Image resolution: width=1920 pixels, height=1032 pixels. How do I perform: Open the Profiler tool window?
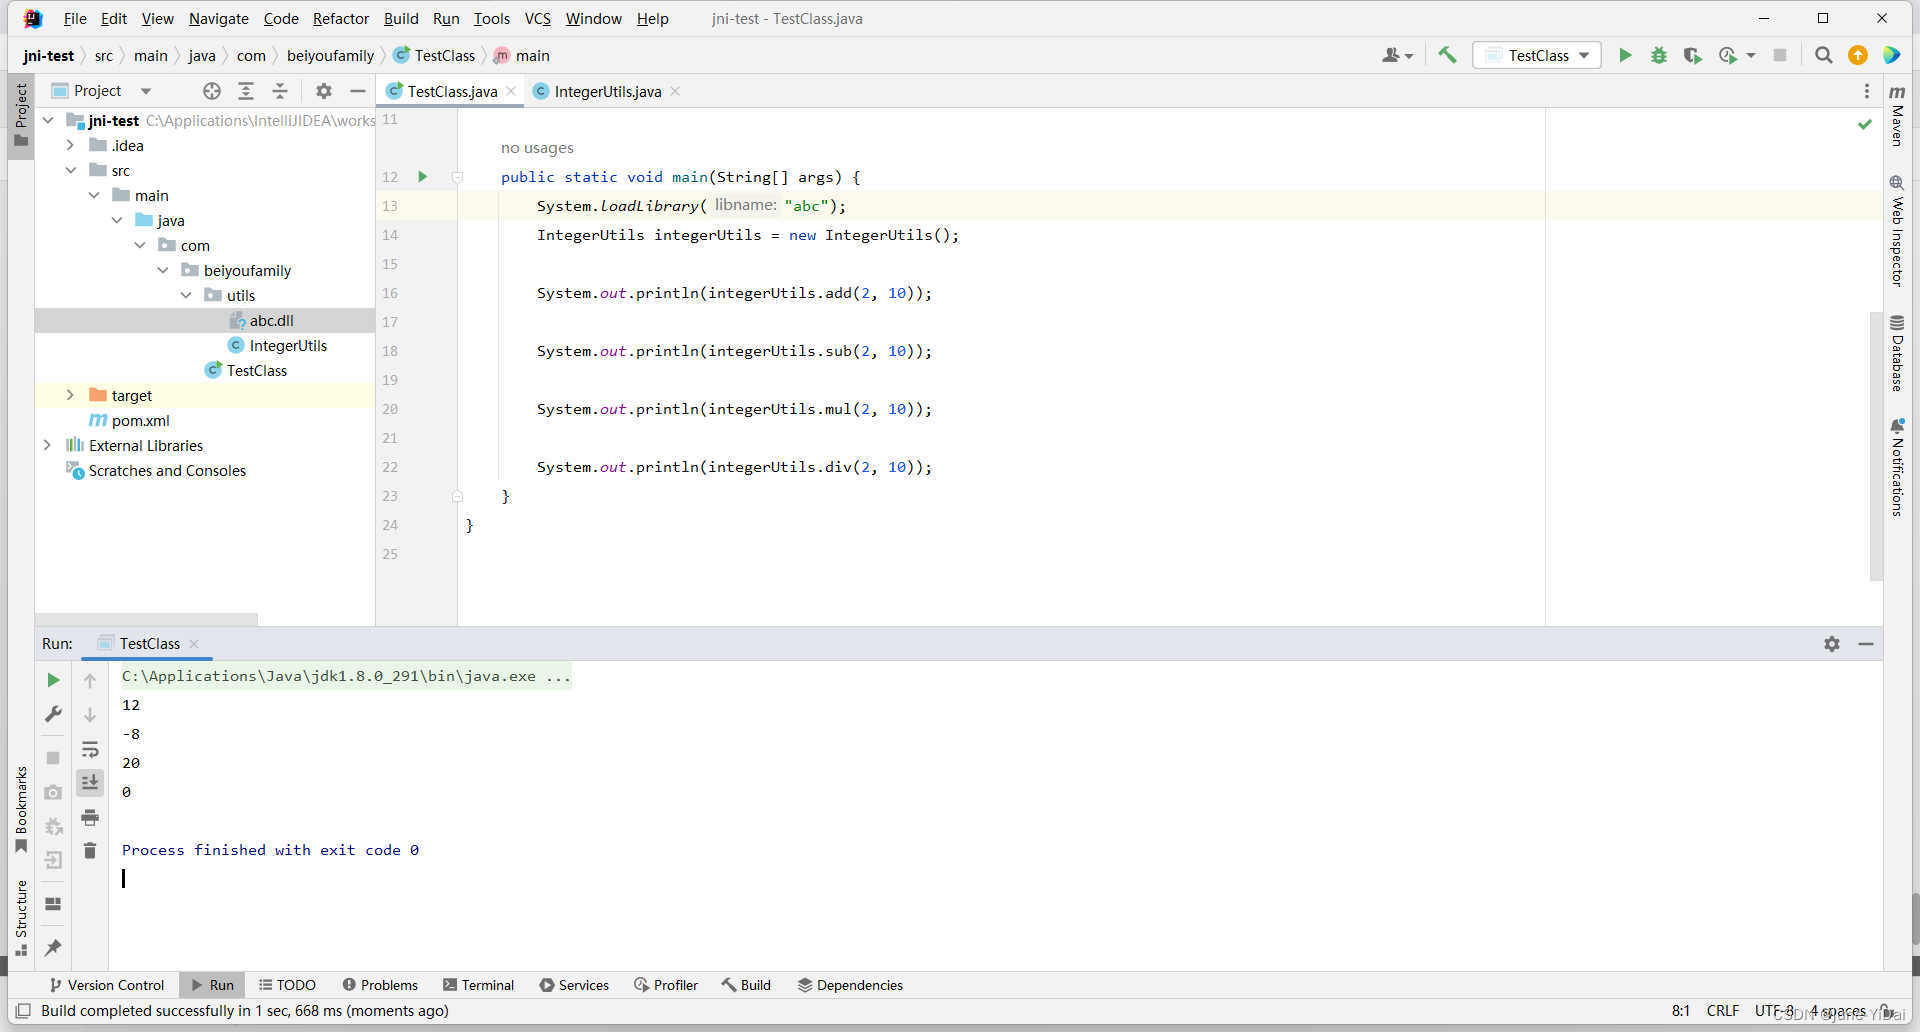click(x=666, y=985)
